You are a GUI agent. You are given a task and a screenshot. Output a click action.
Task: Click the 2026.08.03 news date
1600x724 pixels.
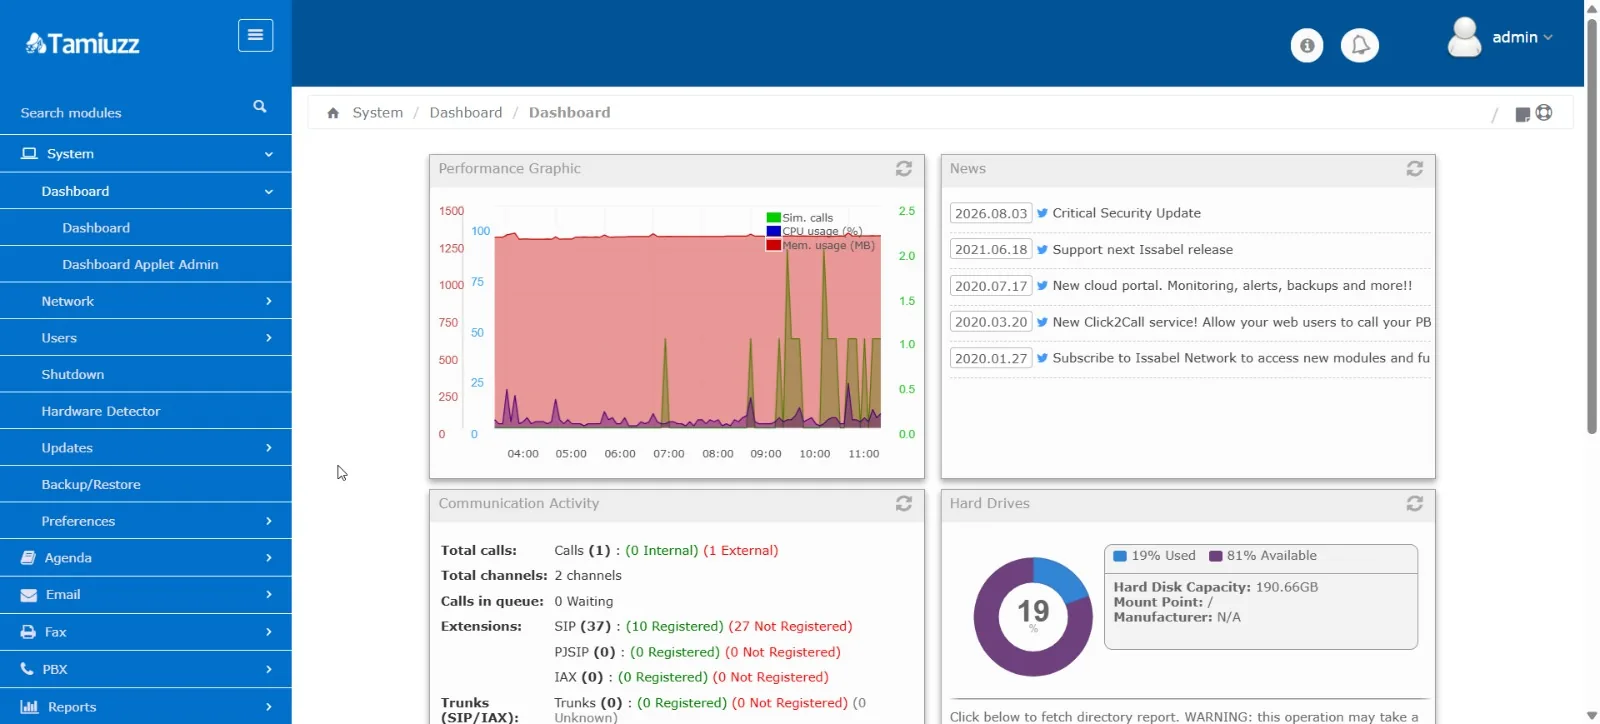click(990, 213)
